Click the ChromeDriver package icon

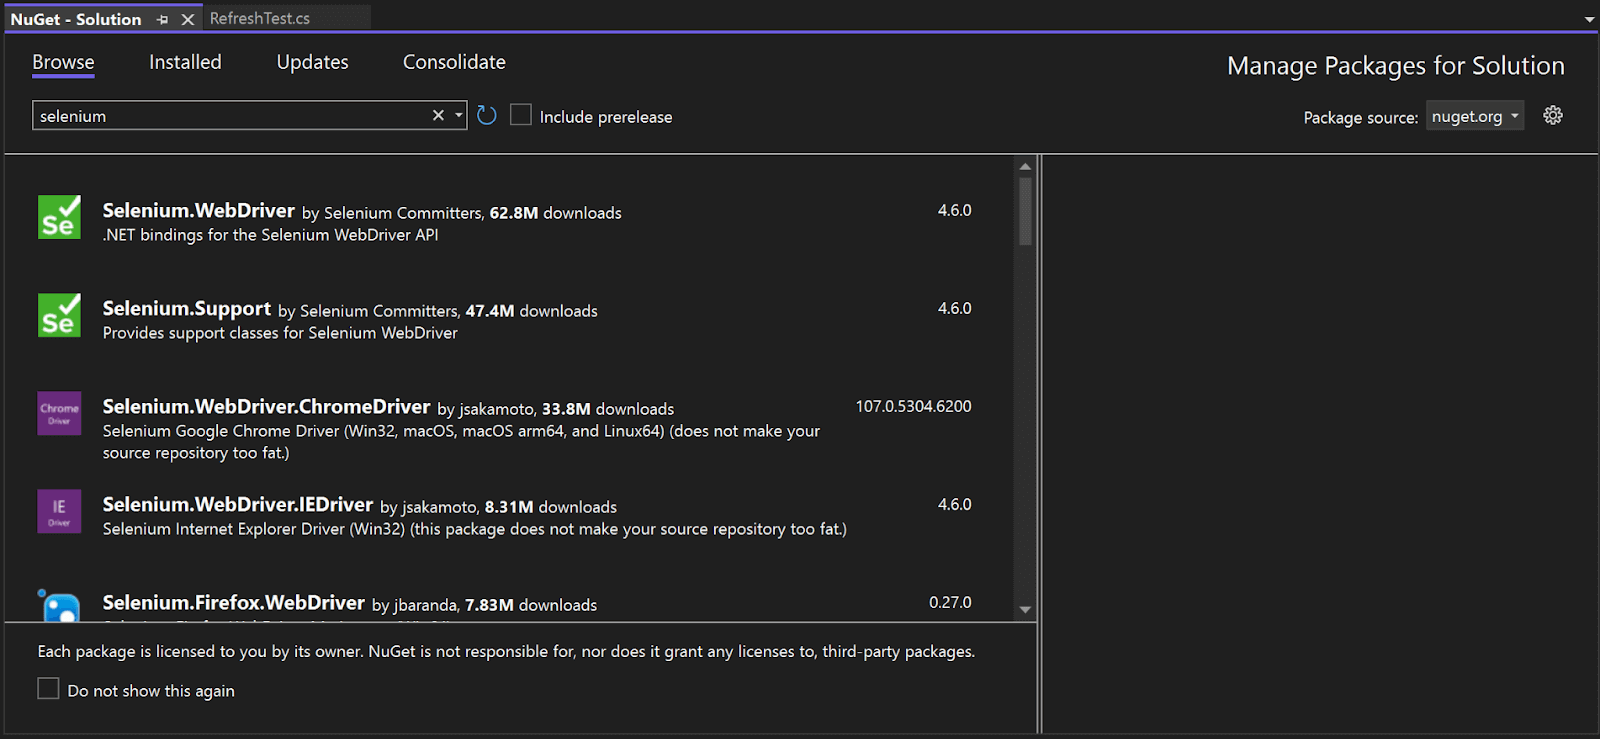click(x=59, y=413)
